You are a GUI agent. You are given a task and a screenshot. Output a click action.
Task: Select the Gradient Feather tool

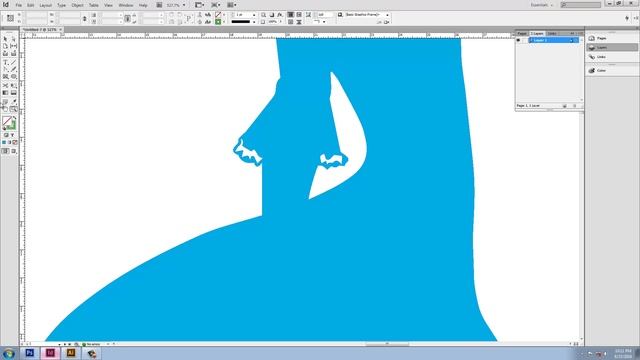[13, 93]
